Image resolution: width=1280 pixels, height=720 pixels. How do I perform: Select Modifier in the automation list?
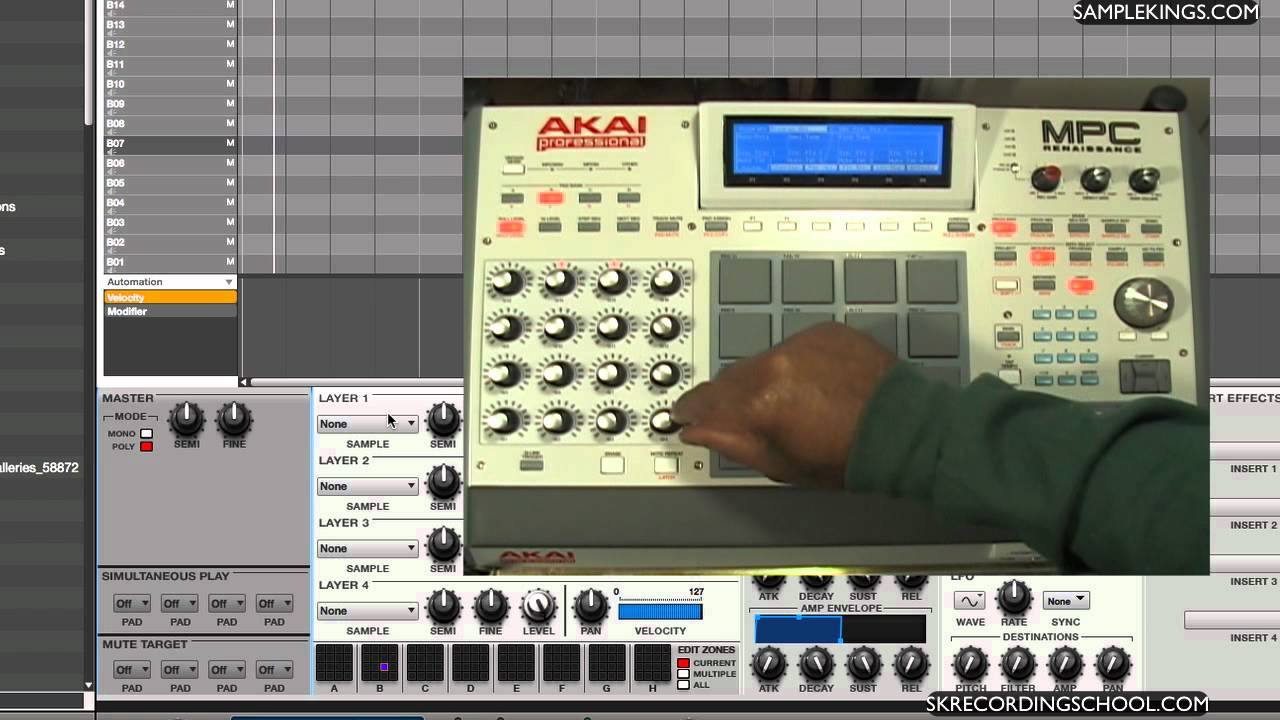pyautogui.click(x=170, y=311)
